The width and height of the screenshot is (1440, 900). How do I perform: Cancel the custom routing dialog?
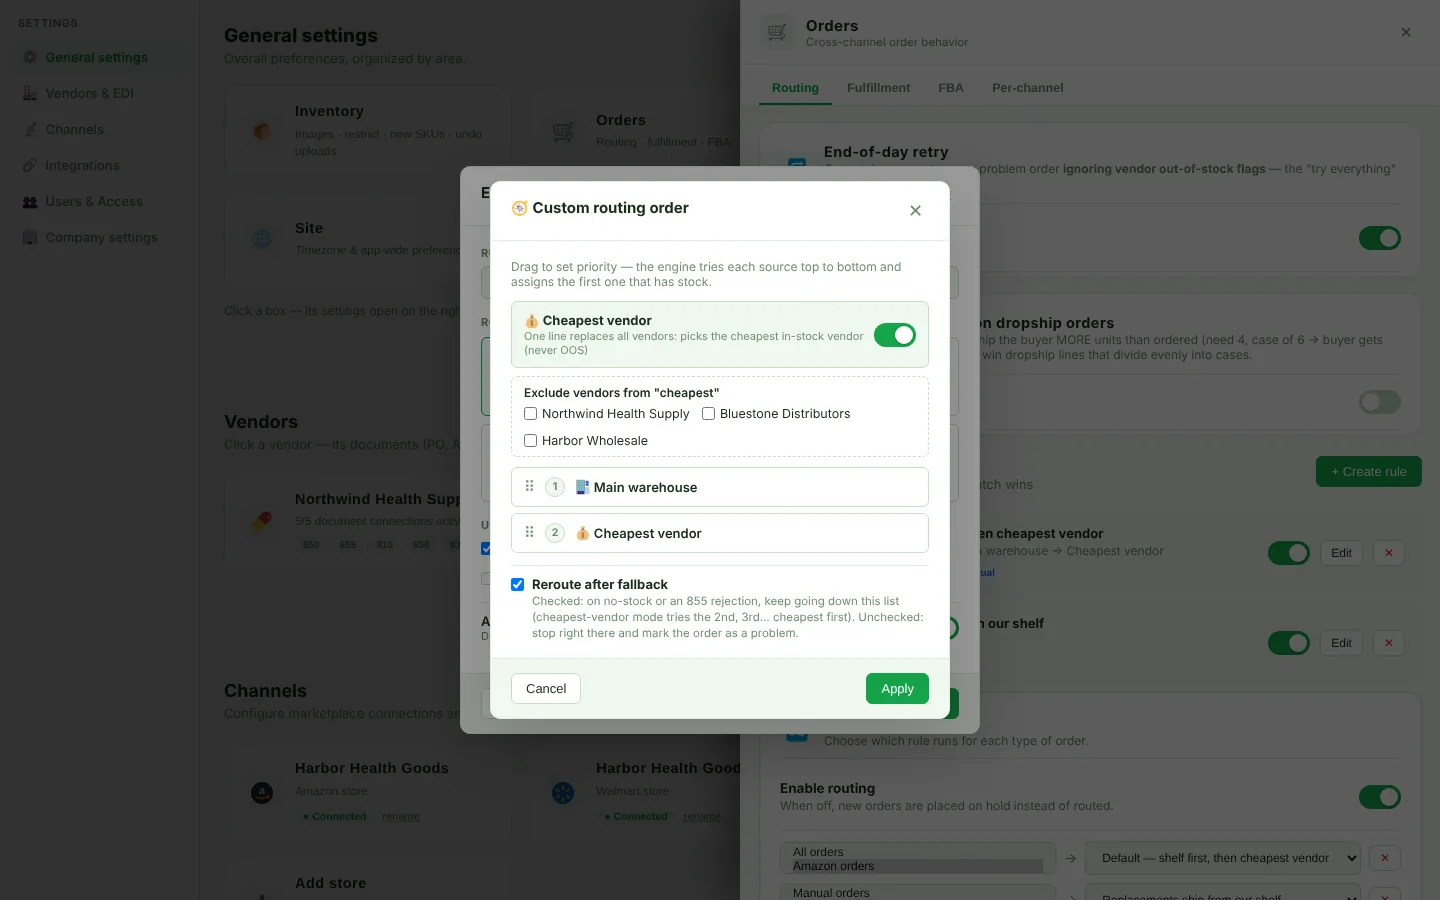click(x=546, y=688)
